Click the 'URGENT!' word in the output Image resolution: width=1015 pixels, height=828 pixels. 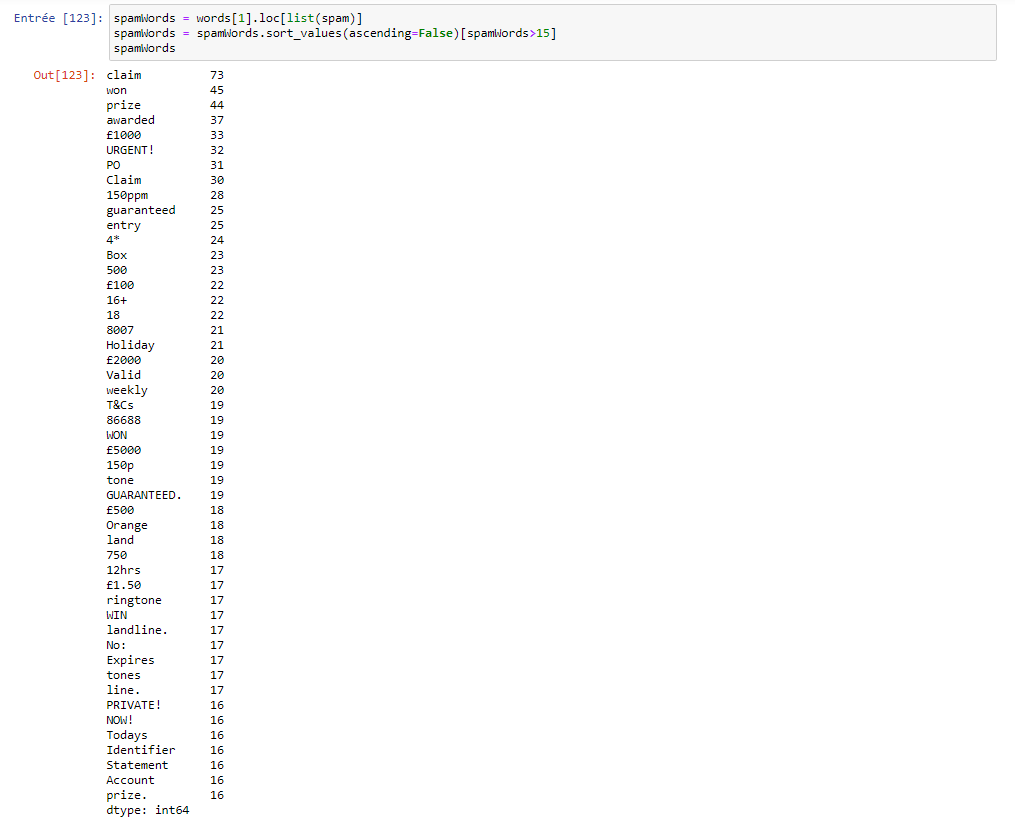pyautogui.click(x=131, y=150)
